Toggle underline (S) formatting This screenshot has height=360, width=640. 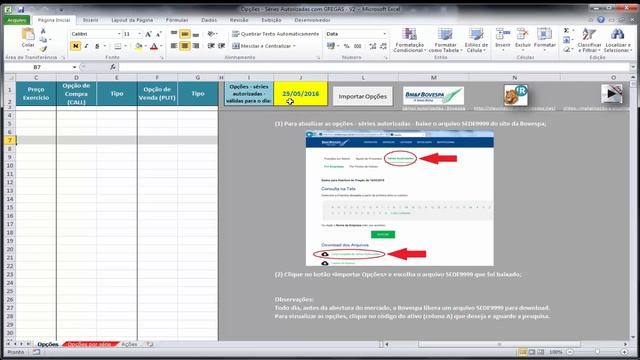(x=97, y=46)
